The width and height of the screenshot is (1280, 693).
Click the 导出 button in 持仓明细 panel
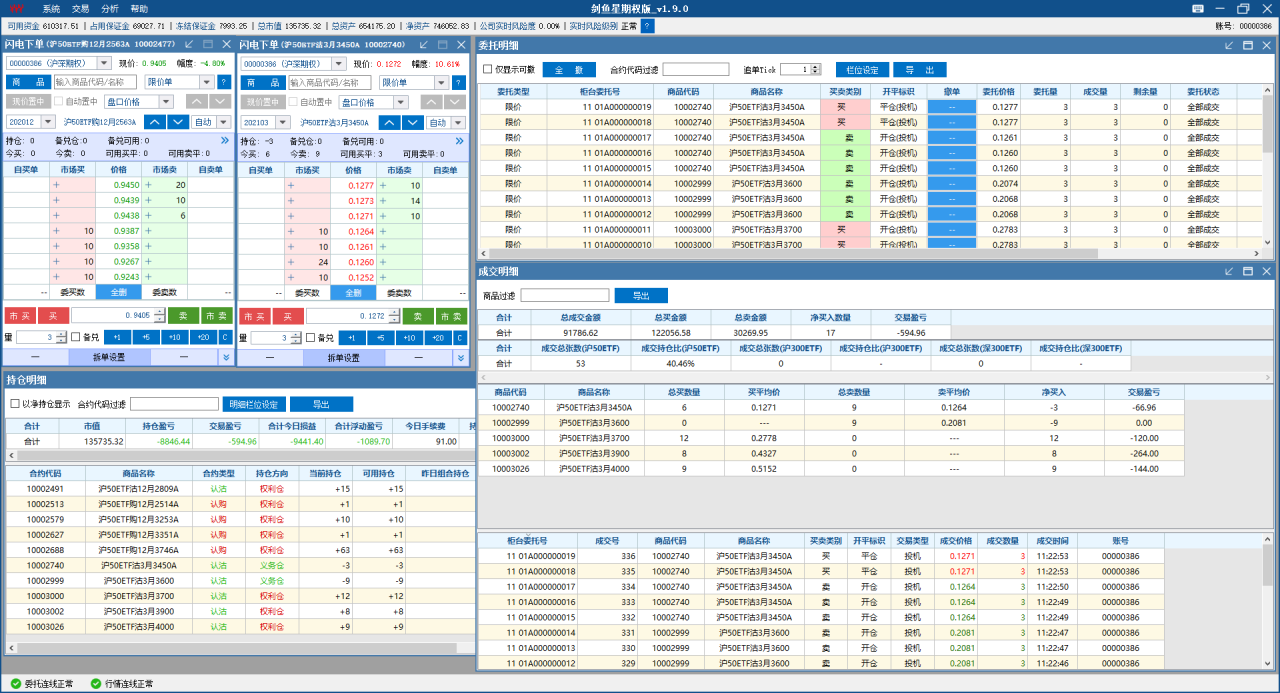[321, 404]
